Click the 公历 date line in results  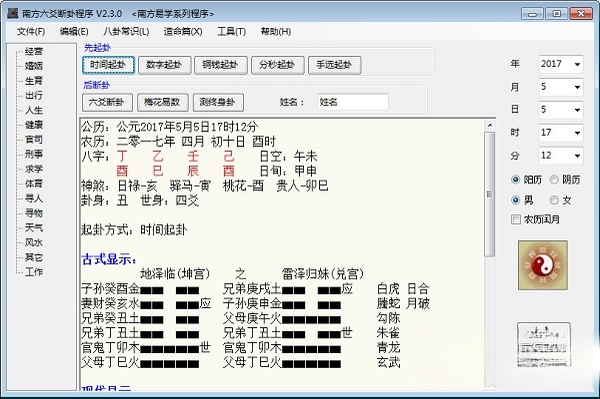(x=170, y=127)
